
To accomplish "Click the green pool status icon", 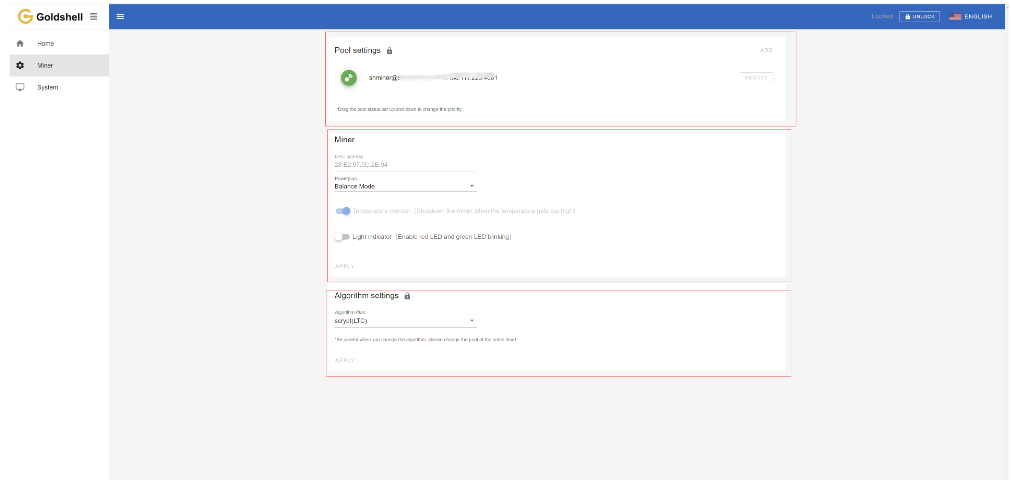I will [x=349, y=78].
